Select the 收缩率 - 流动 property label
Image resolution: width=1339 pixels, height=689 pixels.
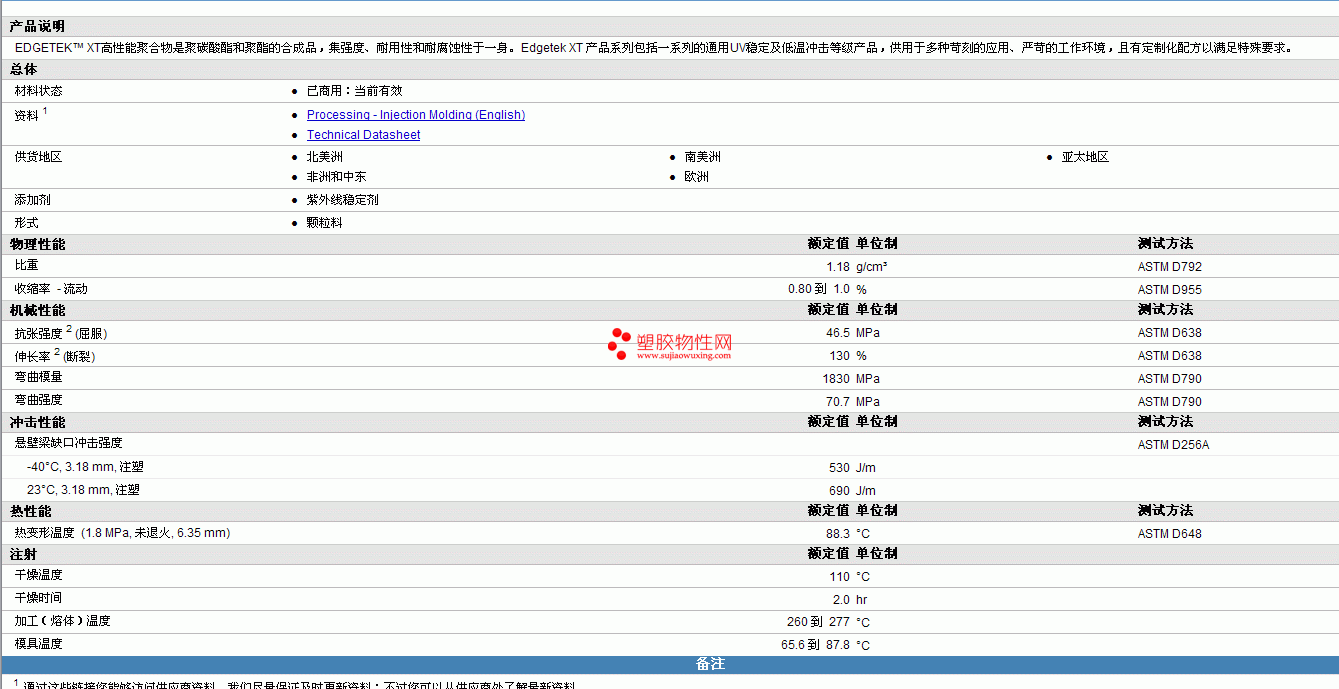pyautogui.click(x=51, y=289)
